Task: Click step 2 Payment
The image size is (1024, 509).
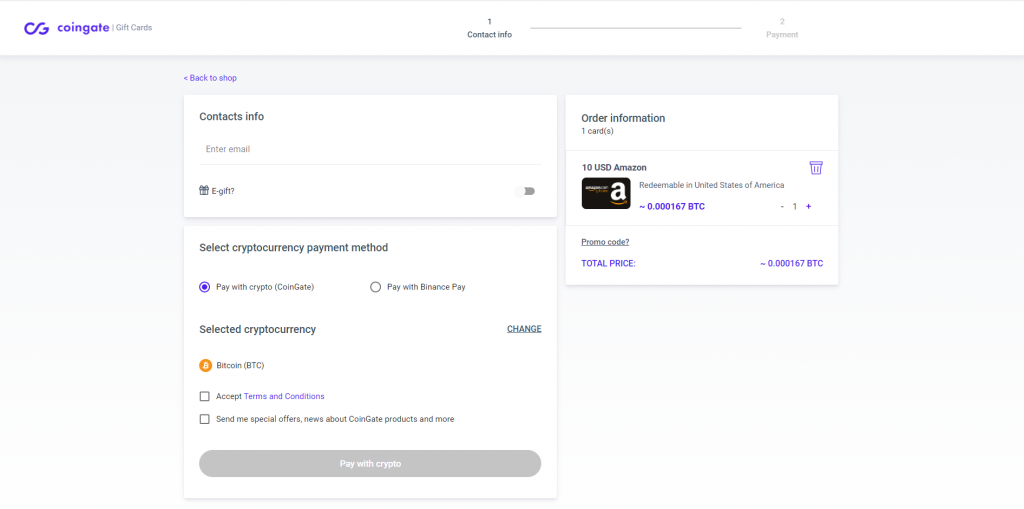Action: [782, 29]
